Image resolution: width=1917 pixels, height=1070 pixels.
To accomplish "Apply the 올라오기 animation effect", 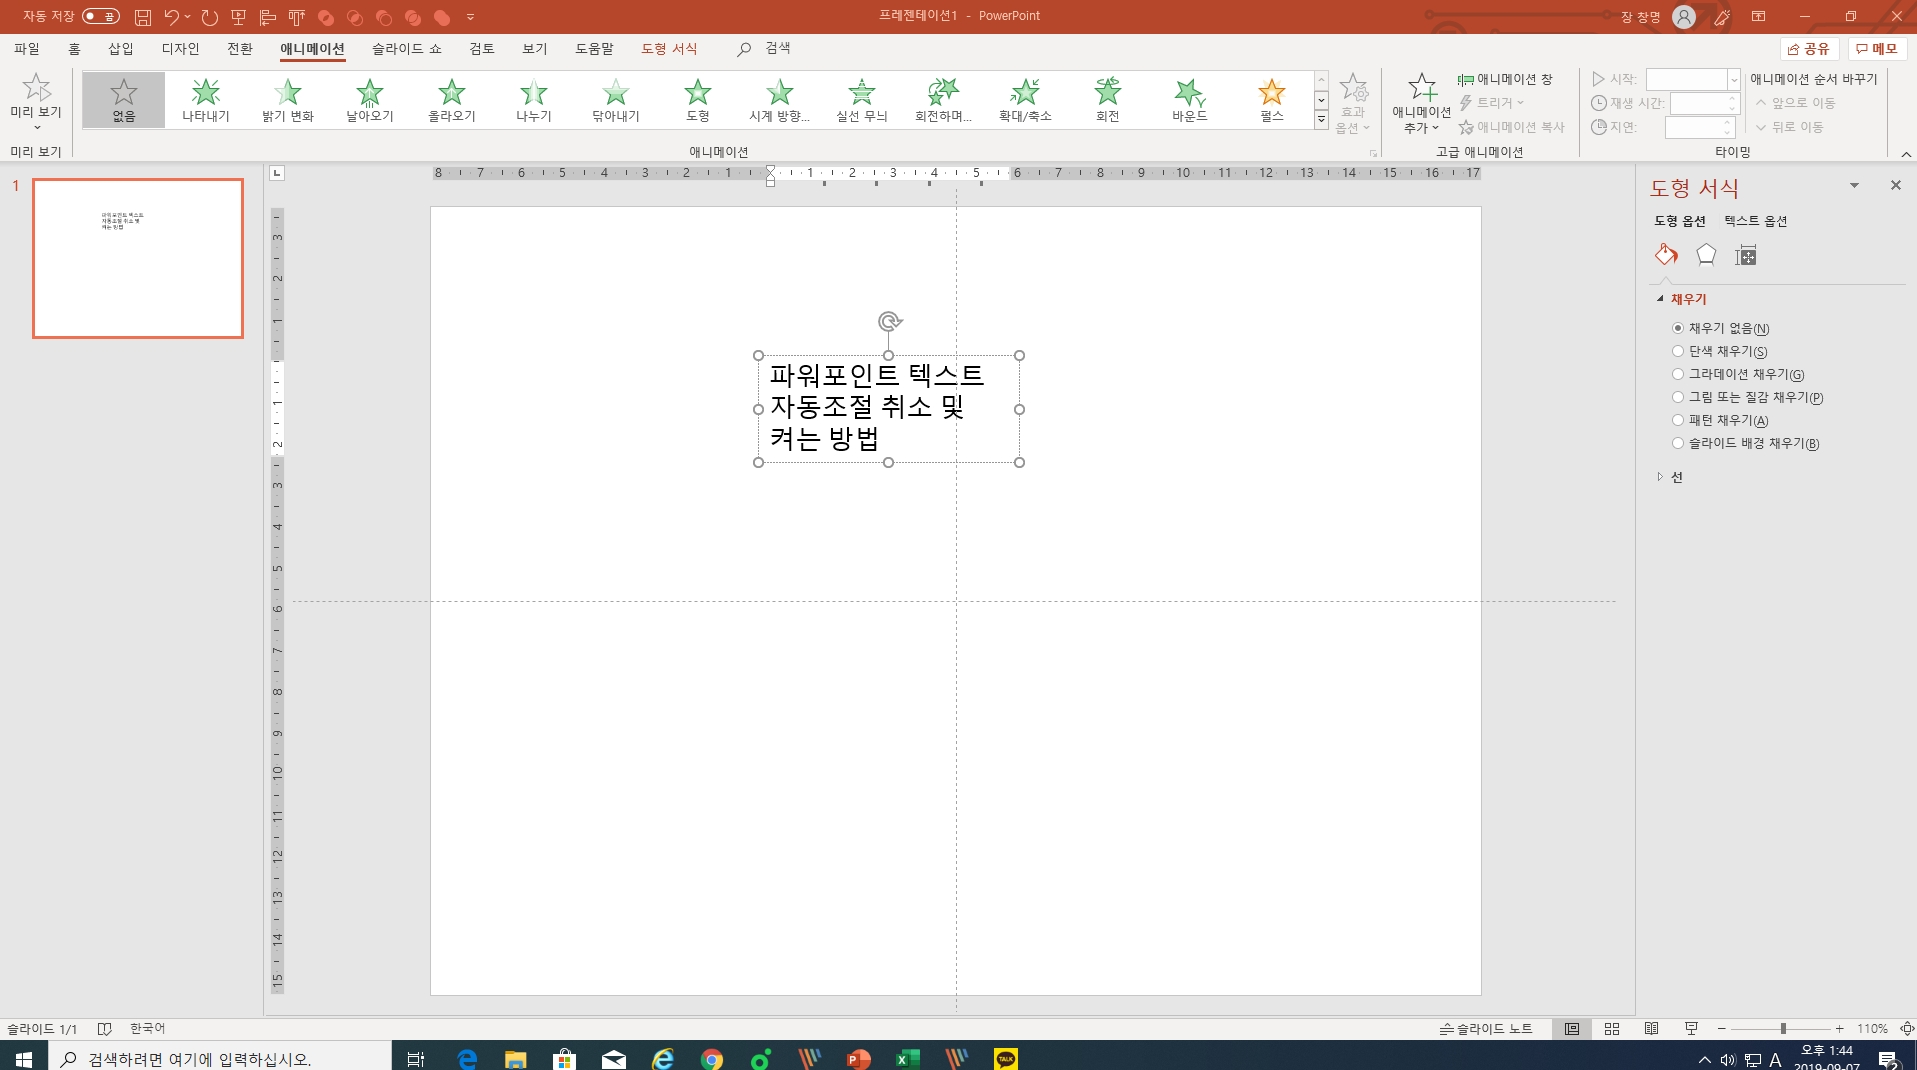I will pos(452,100).
